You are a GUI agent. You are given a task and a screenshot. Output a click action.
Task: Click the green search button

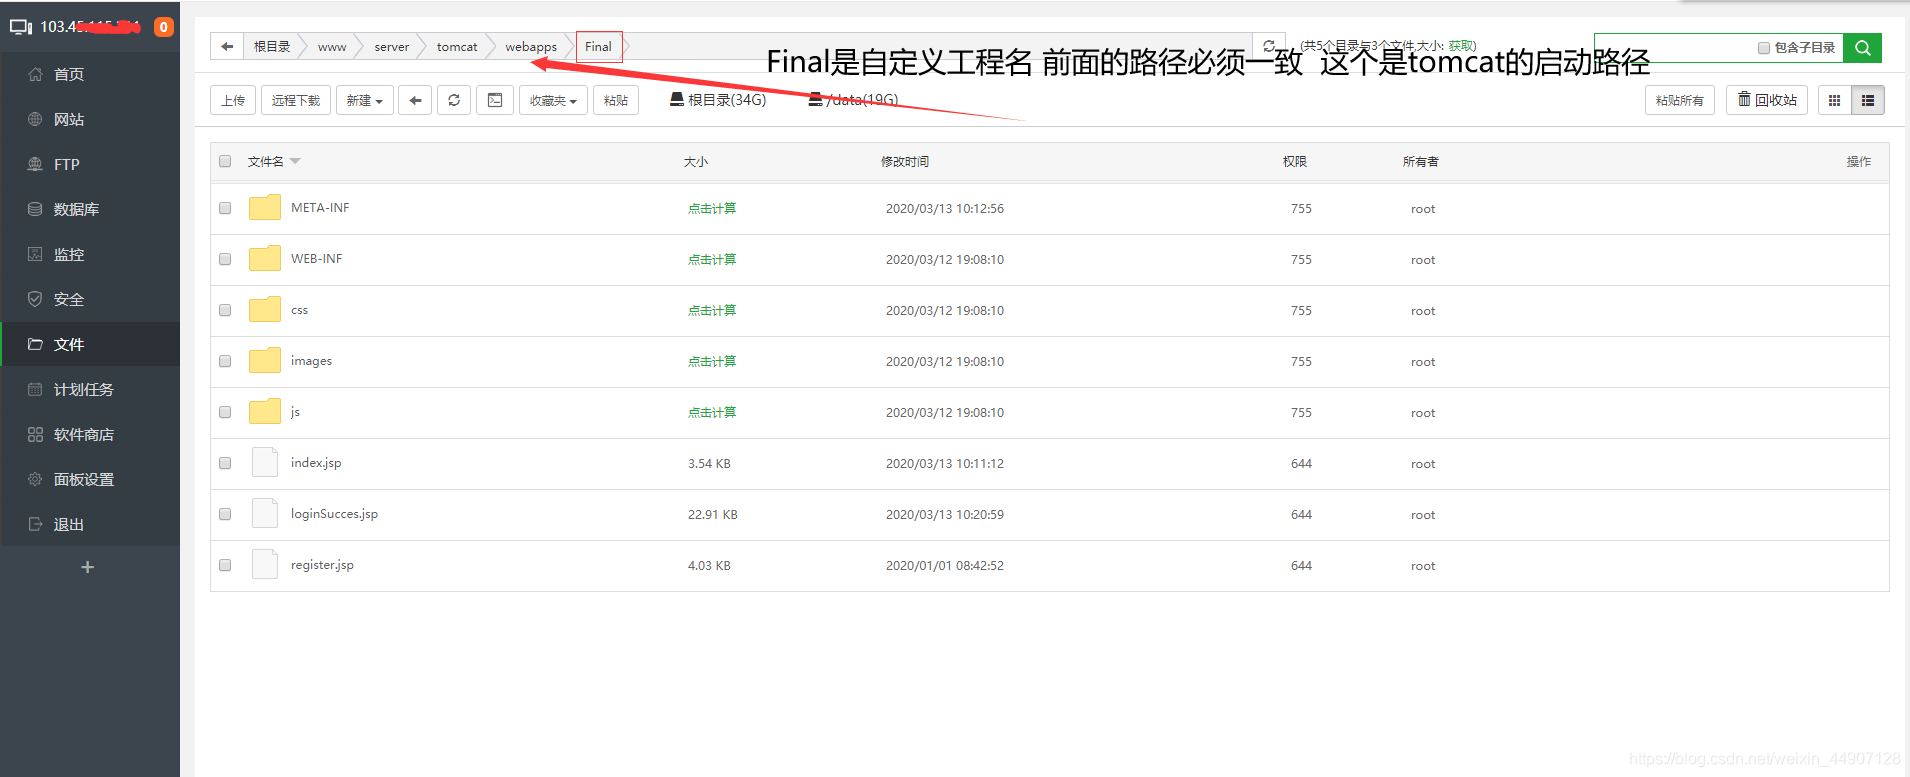[x=1862, y=47]
